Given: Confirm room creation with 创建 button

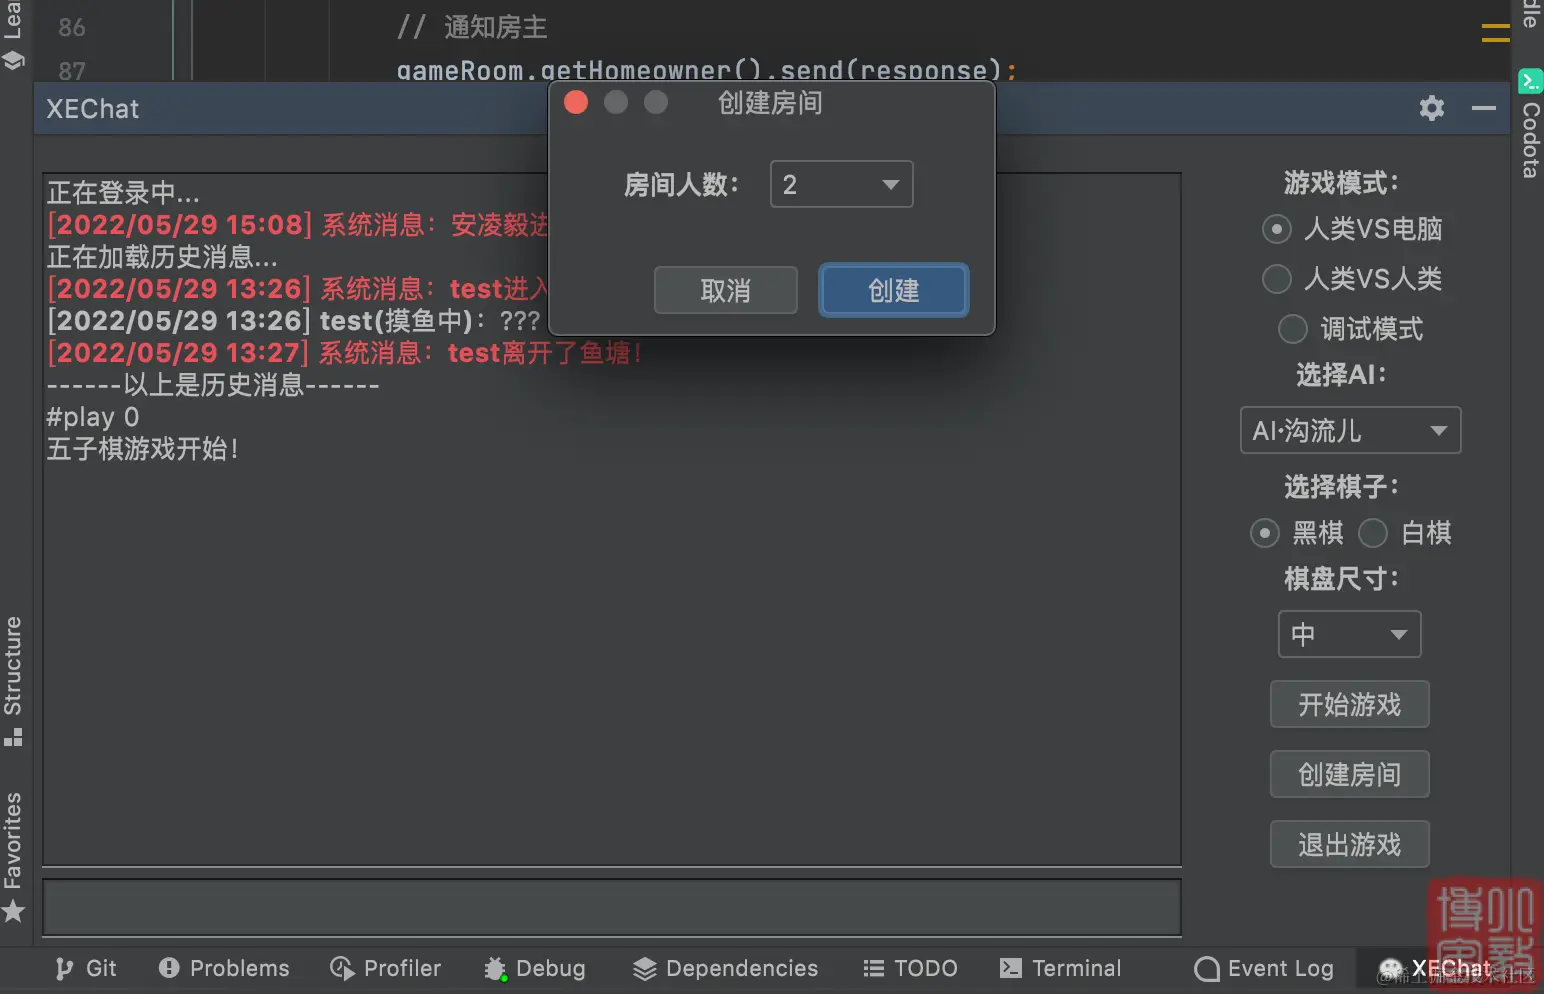Looking at the screenshot, I should point(893,290).
